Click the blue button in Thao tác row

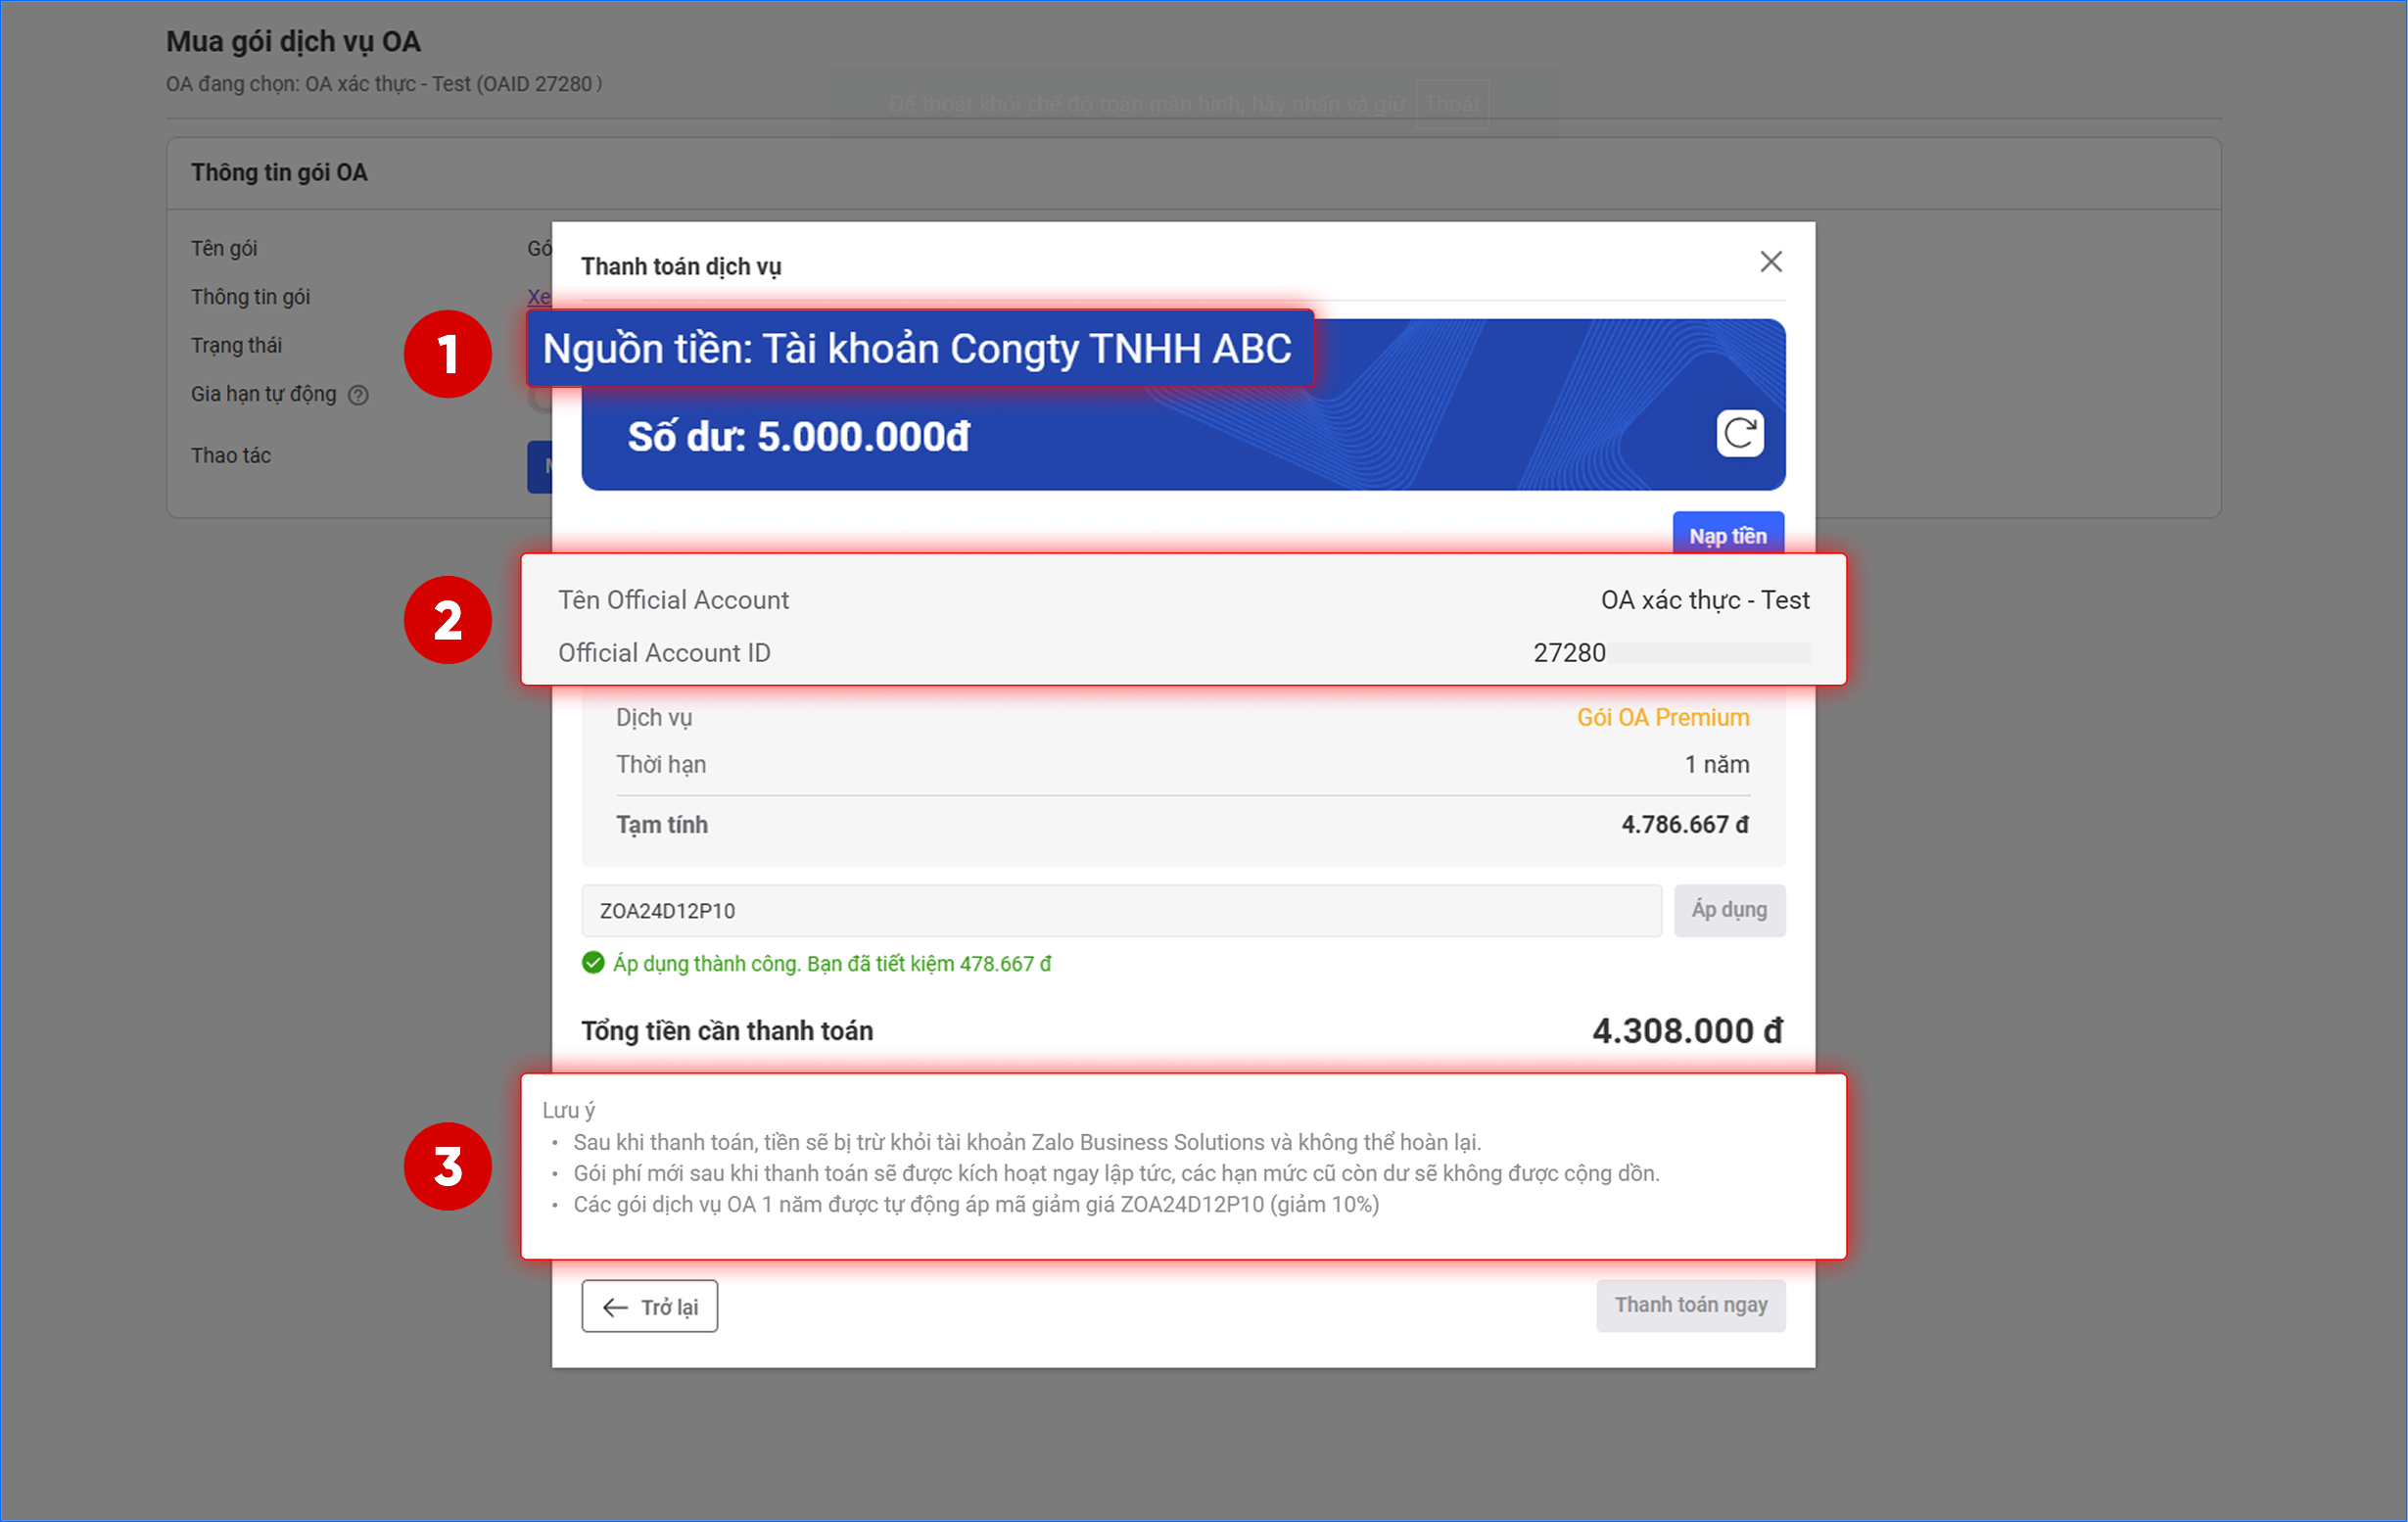539,467
